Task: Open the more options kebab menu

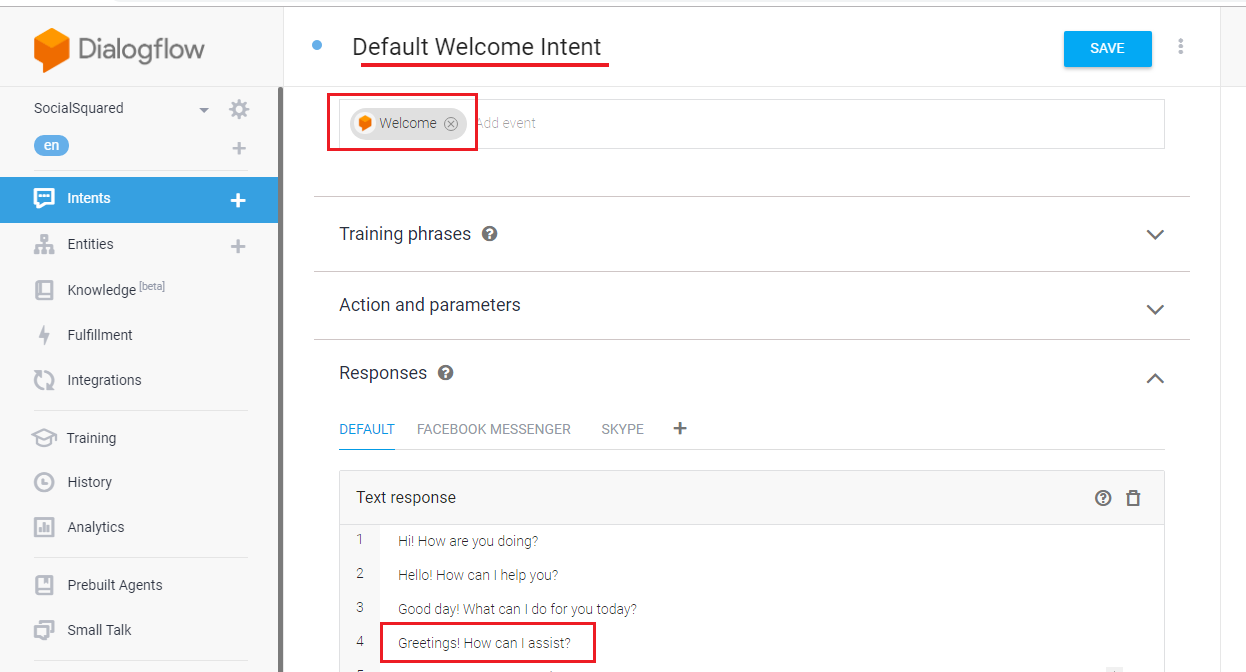Action: [1181, 47]
